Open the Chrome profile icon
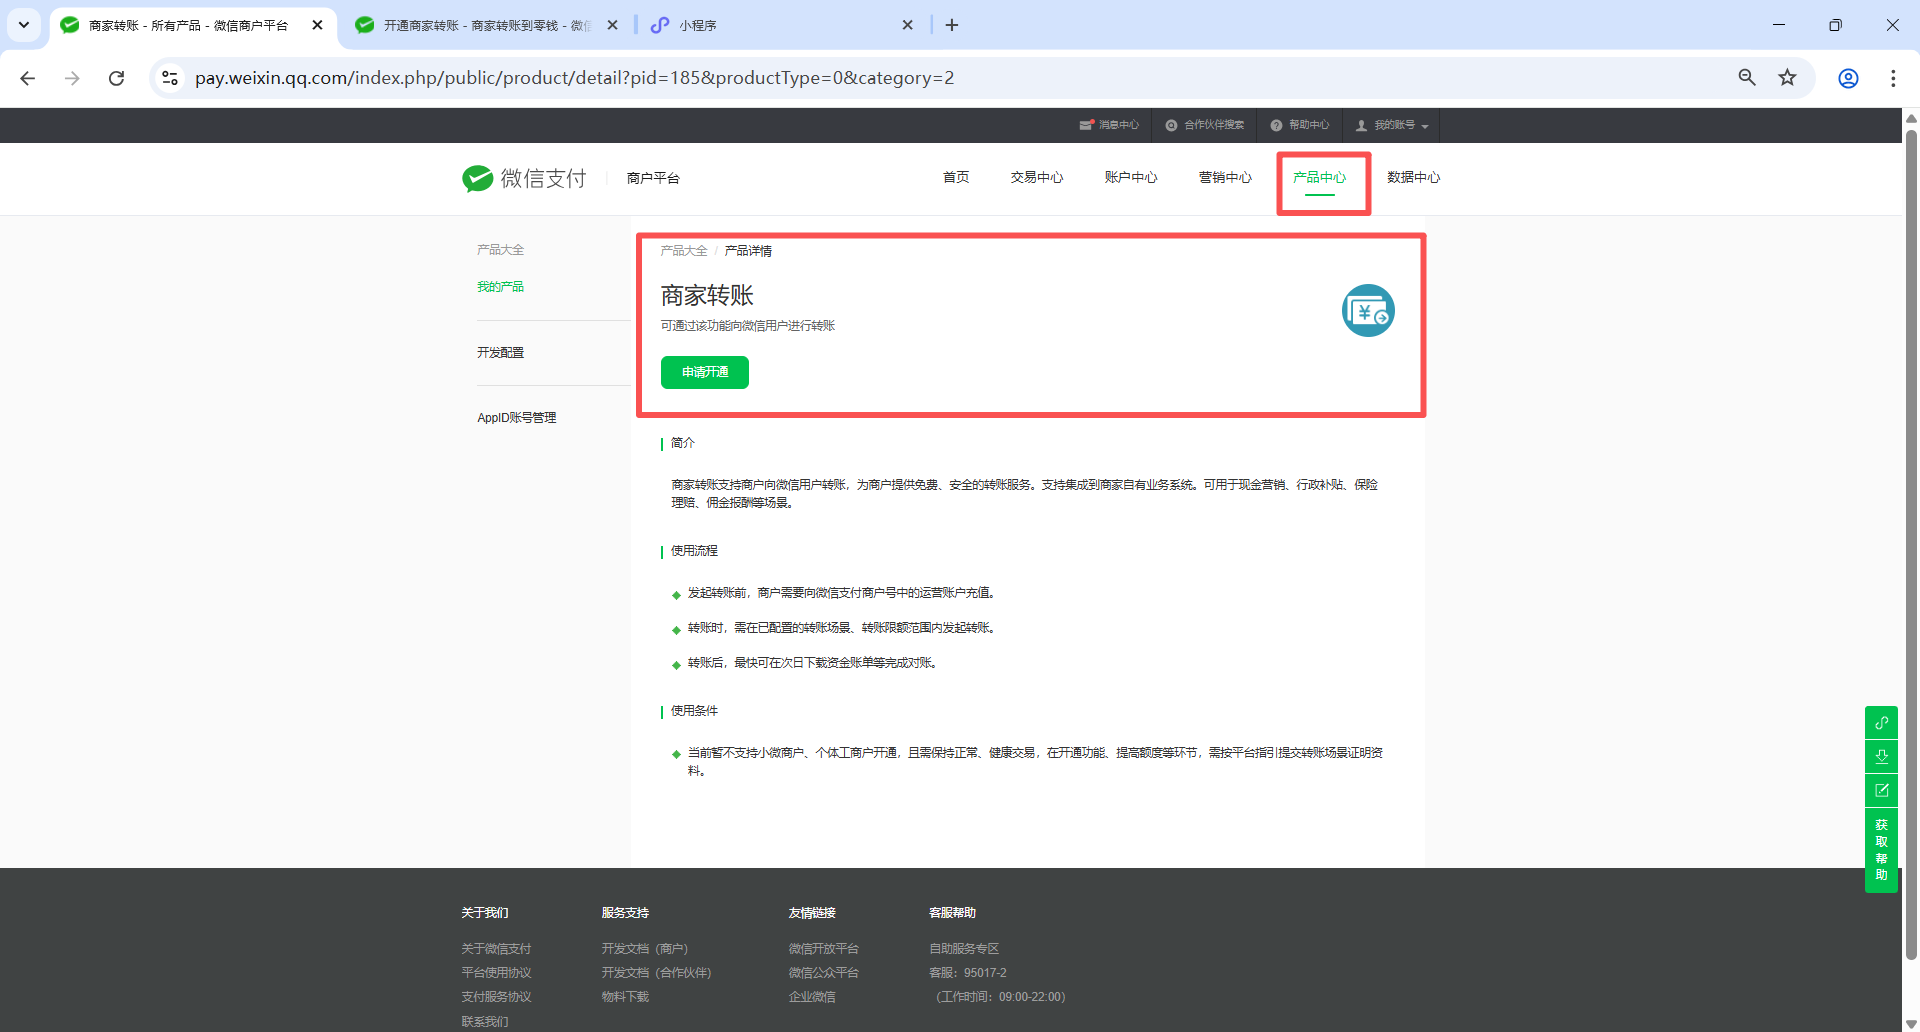This screenshot has height=1032, width=1920. point(1848,78)
